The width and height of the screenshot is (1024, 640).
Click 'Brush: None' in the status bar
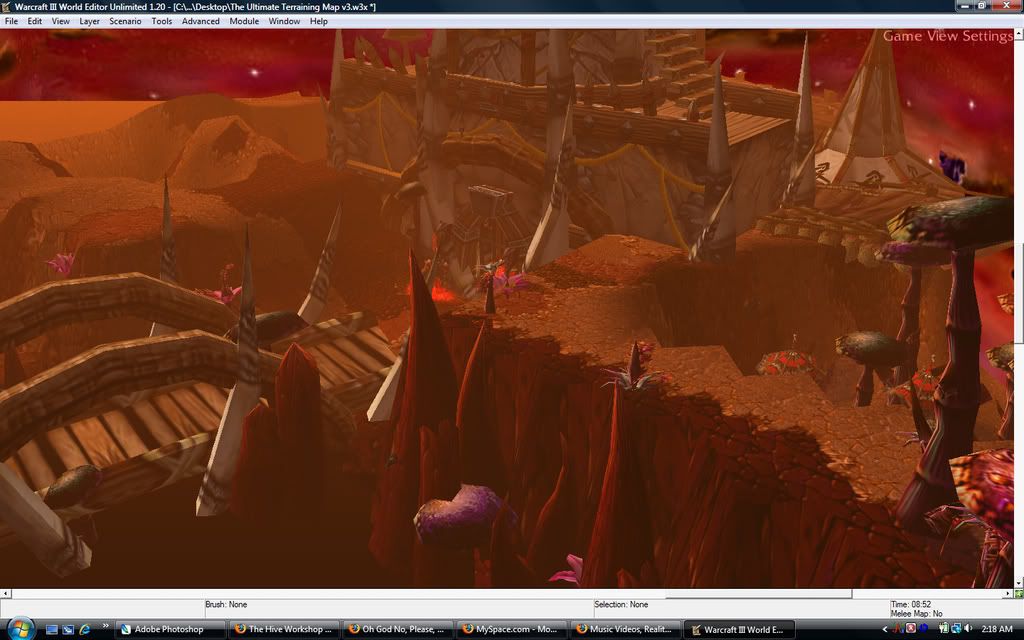(226, 605)
